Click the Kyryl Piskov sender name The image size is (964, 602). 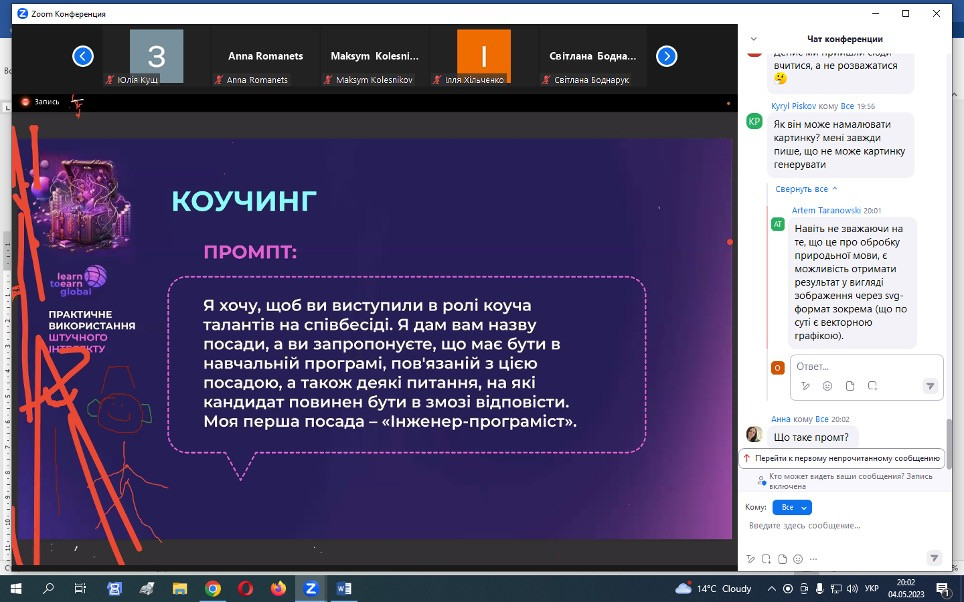794,106
